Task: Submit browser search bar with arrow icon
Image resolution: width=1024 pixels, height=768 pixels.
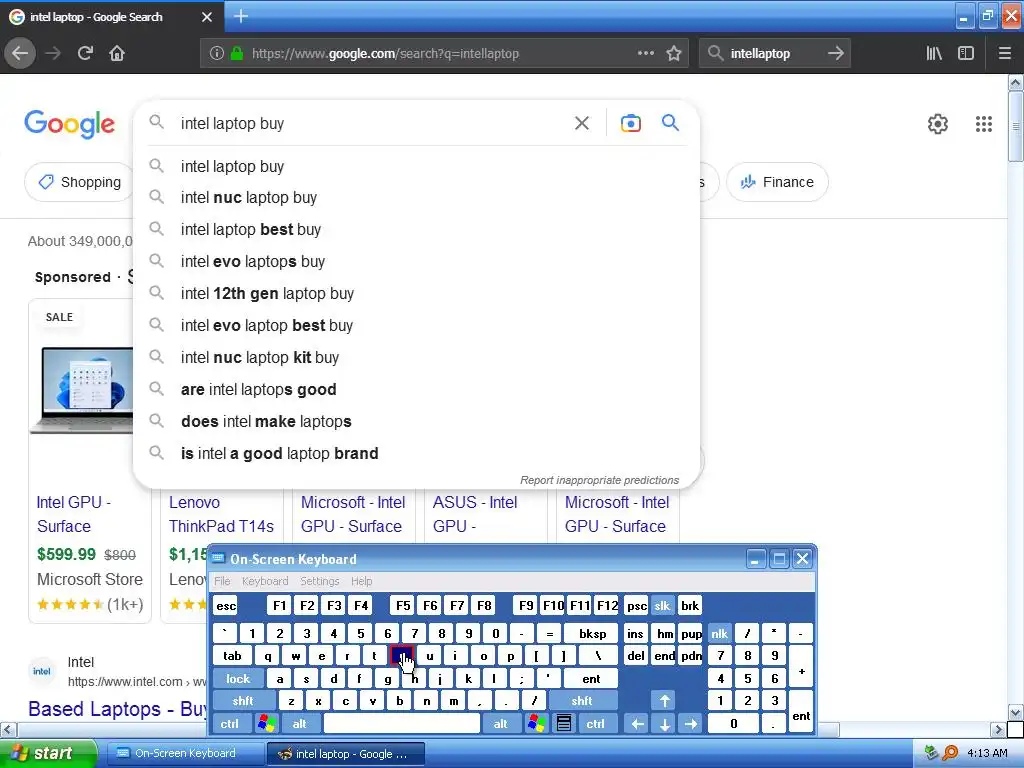Action: (836, 53)
